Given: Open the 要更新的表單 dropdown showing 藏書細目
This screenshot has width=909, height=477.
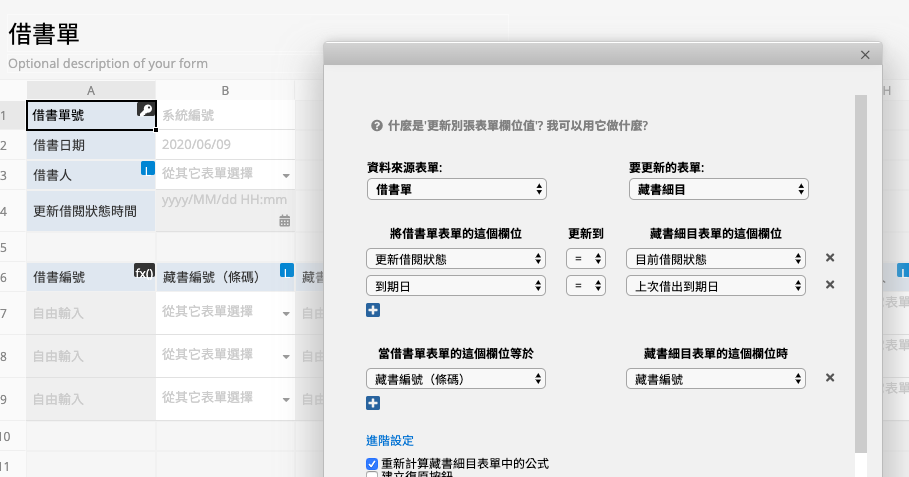Looking at the screenshot, I should 718,189.
